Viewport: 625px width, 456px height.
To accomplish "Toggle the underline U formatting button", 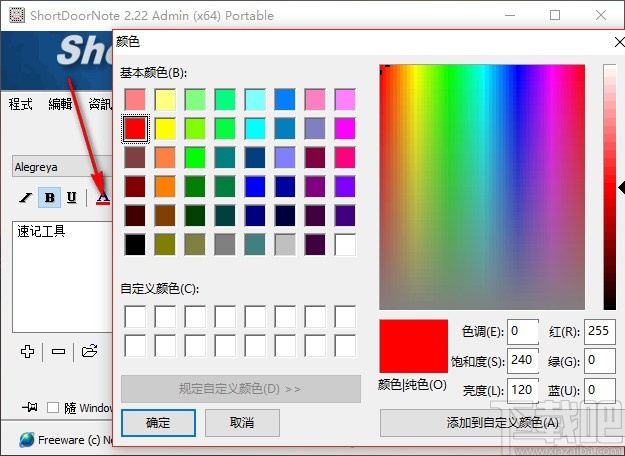I will click(72, 197).
